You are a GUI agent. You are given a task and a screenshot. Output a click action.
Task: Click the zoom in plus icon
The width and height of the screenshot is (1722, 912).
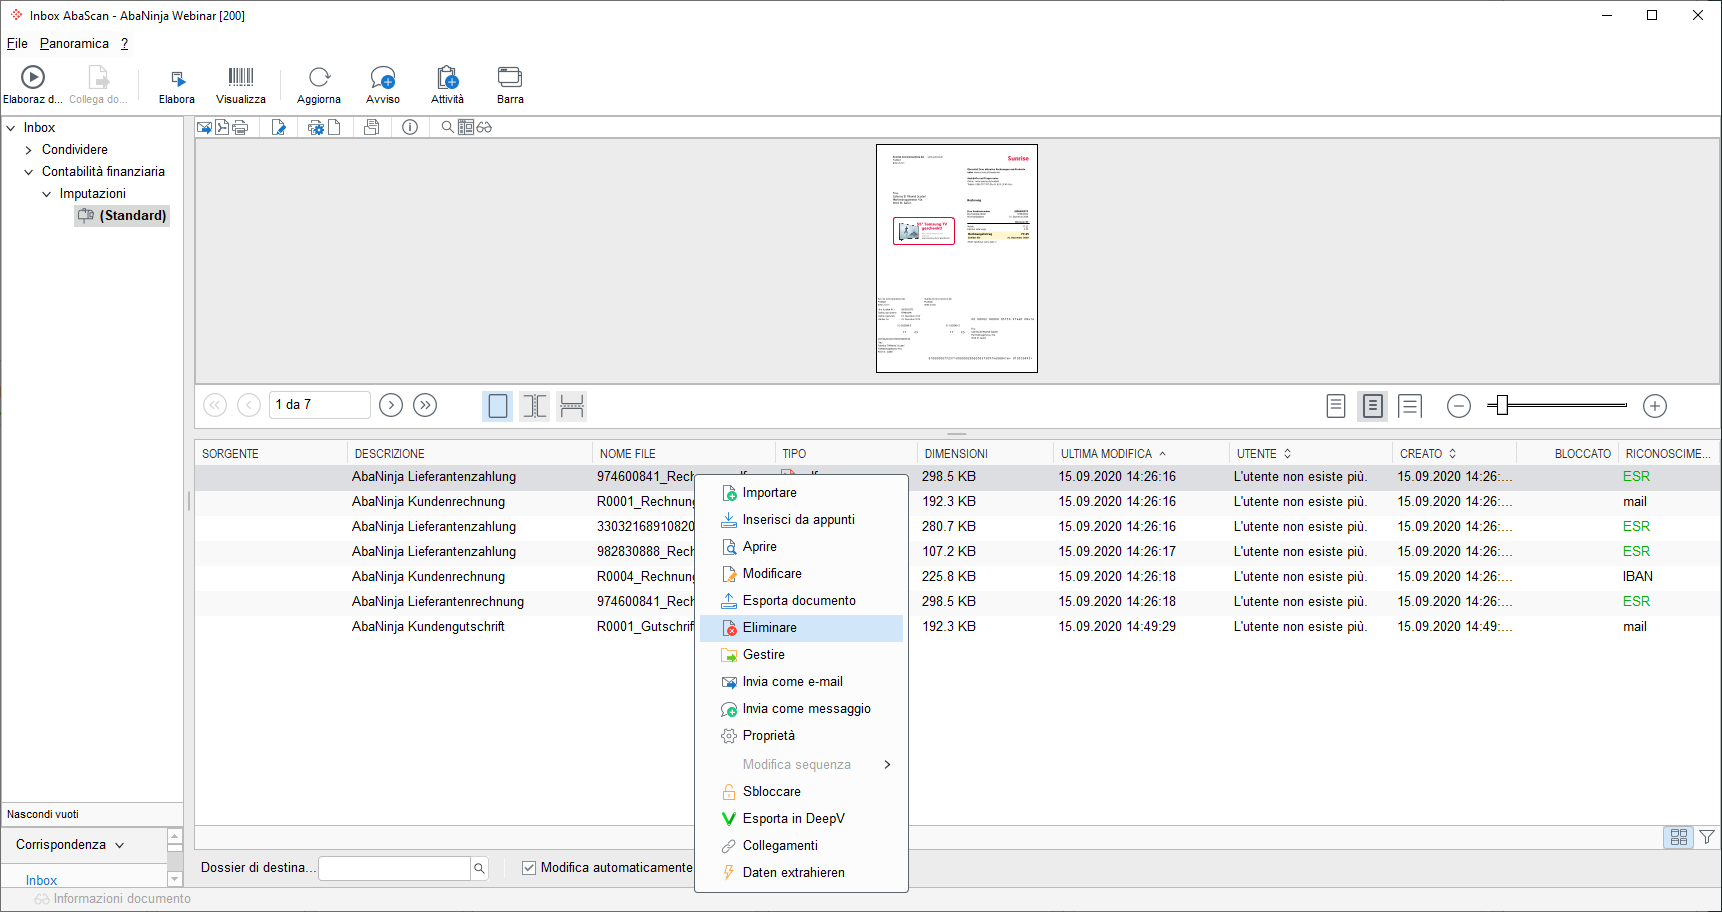[x=1655, y=406]
